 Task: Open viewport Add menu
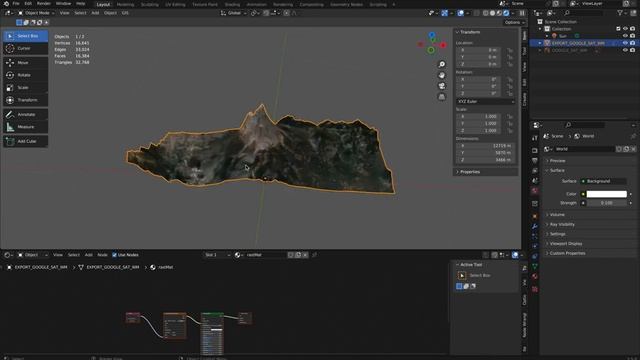click(x=95, y=13)
